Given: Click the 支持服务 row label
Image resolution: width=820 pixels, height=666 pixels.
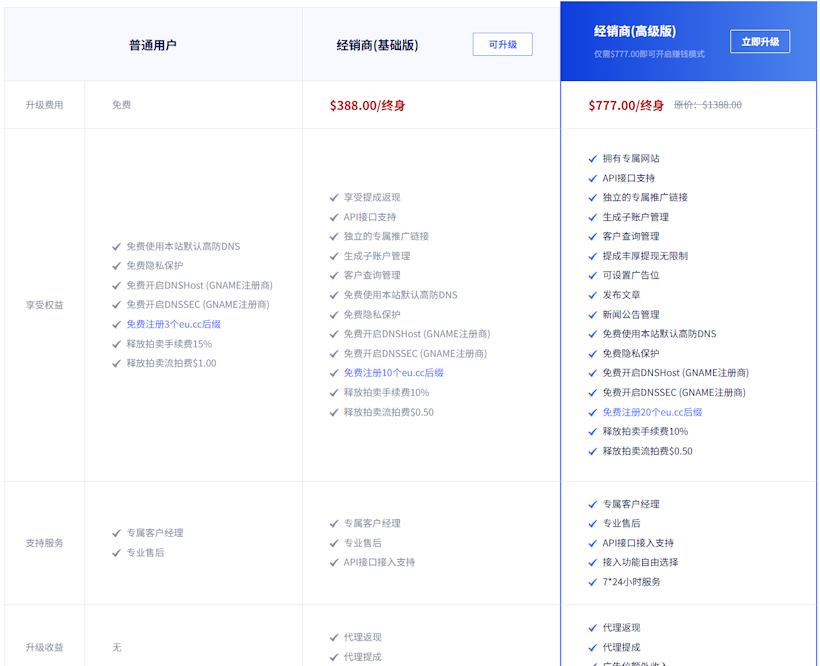Looking at the screenshot, I should coord(44,543).
